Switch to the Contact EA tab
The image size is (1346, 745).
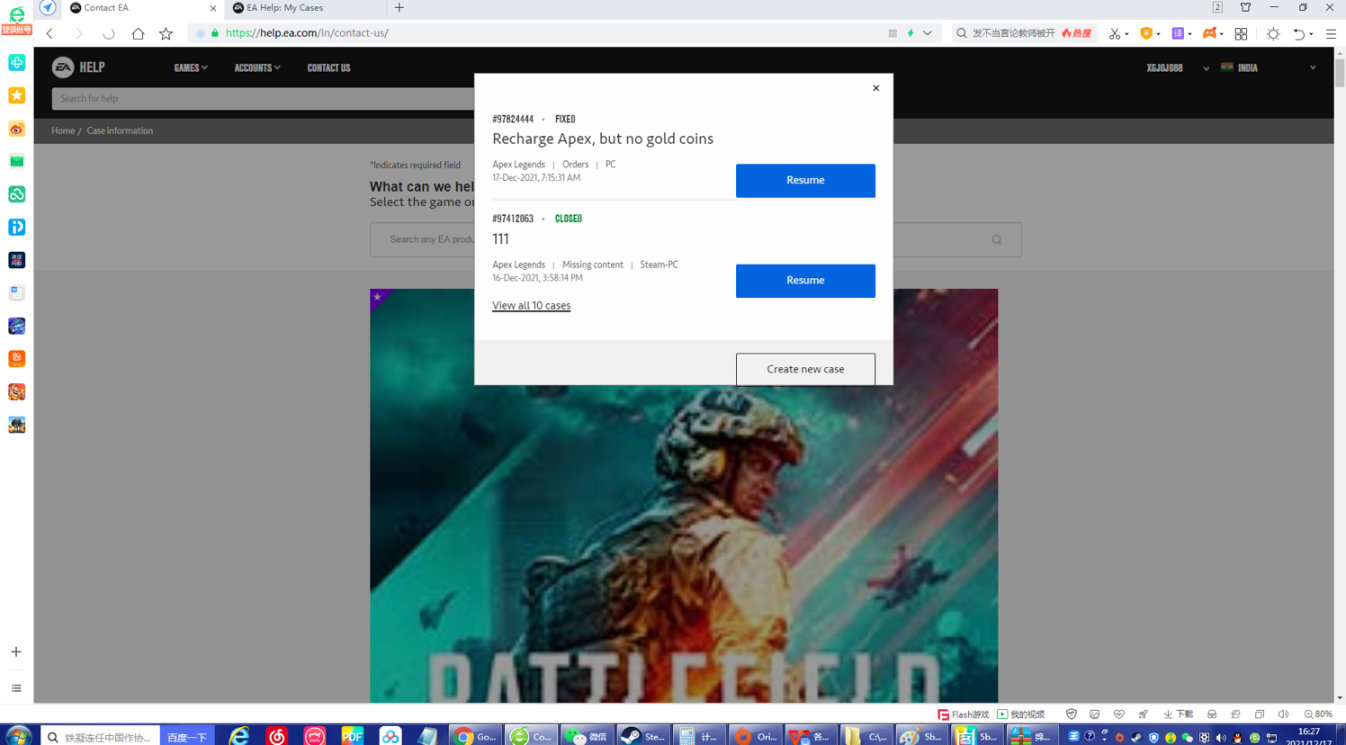click(x=140, y=8)
